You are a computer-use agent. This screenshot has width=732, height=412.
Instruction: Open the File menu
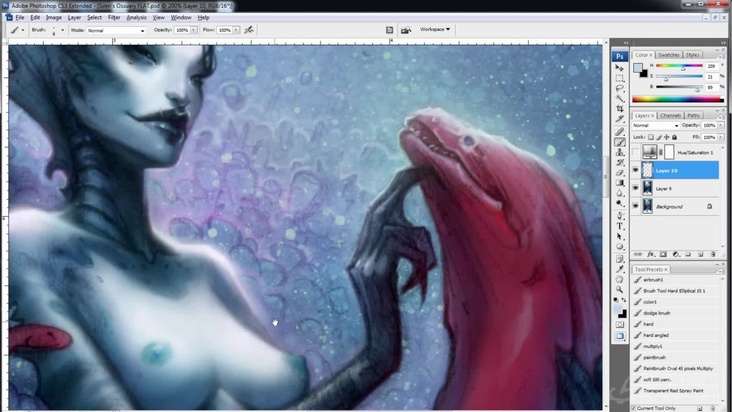(20, 18)
